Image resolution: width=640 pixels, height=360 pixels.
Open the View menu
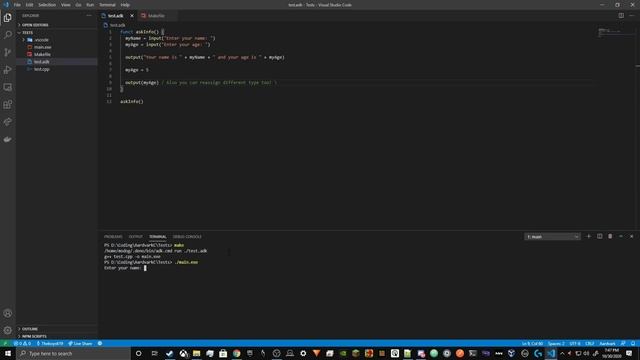pos(66,5)
